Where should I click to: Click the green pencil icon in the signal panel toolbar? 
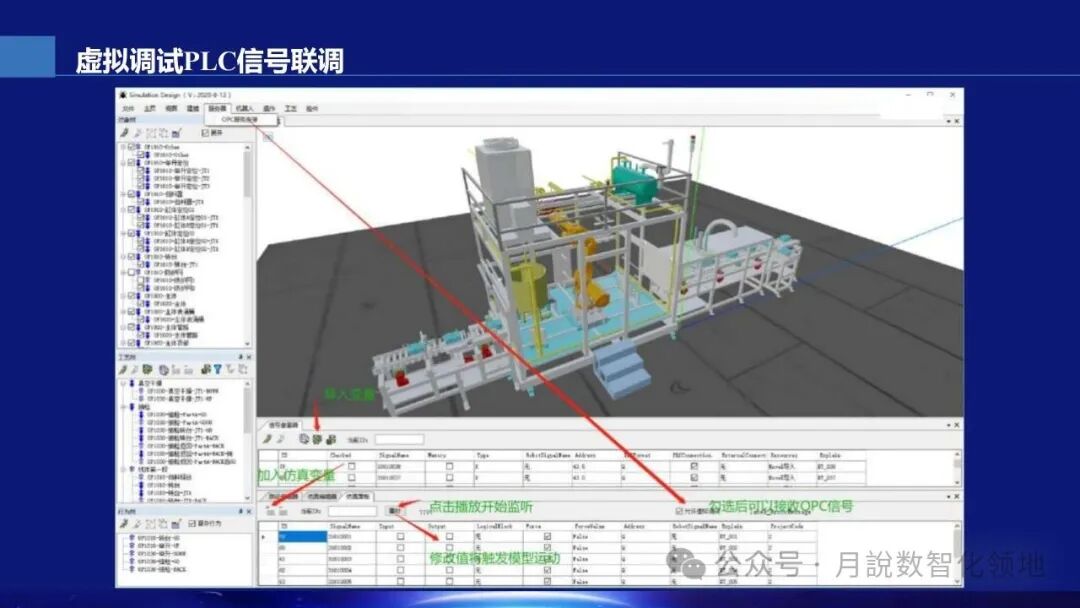[267, 439]
